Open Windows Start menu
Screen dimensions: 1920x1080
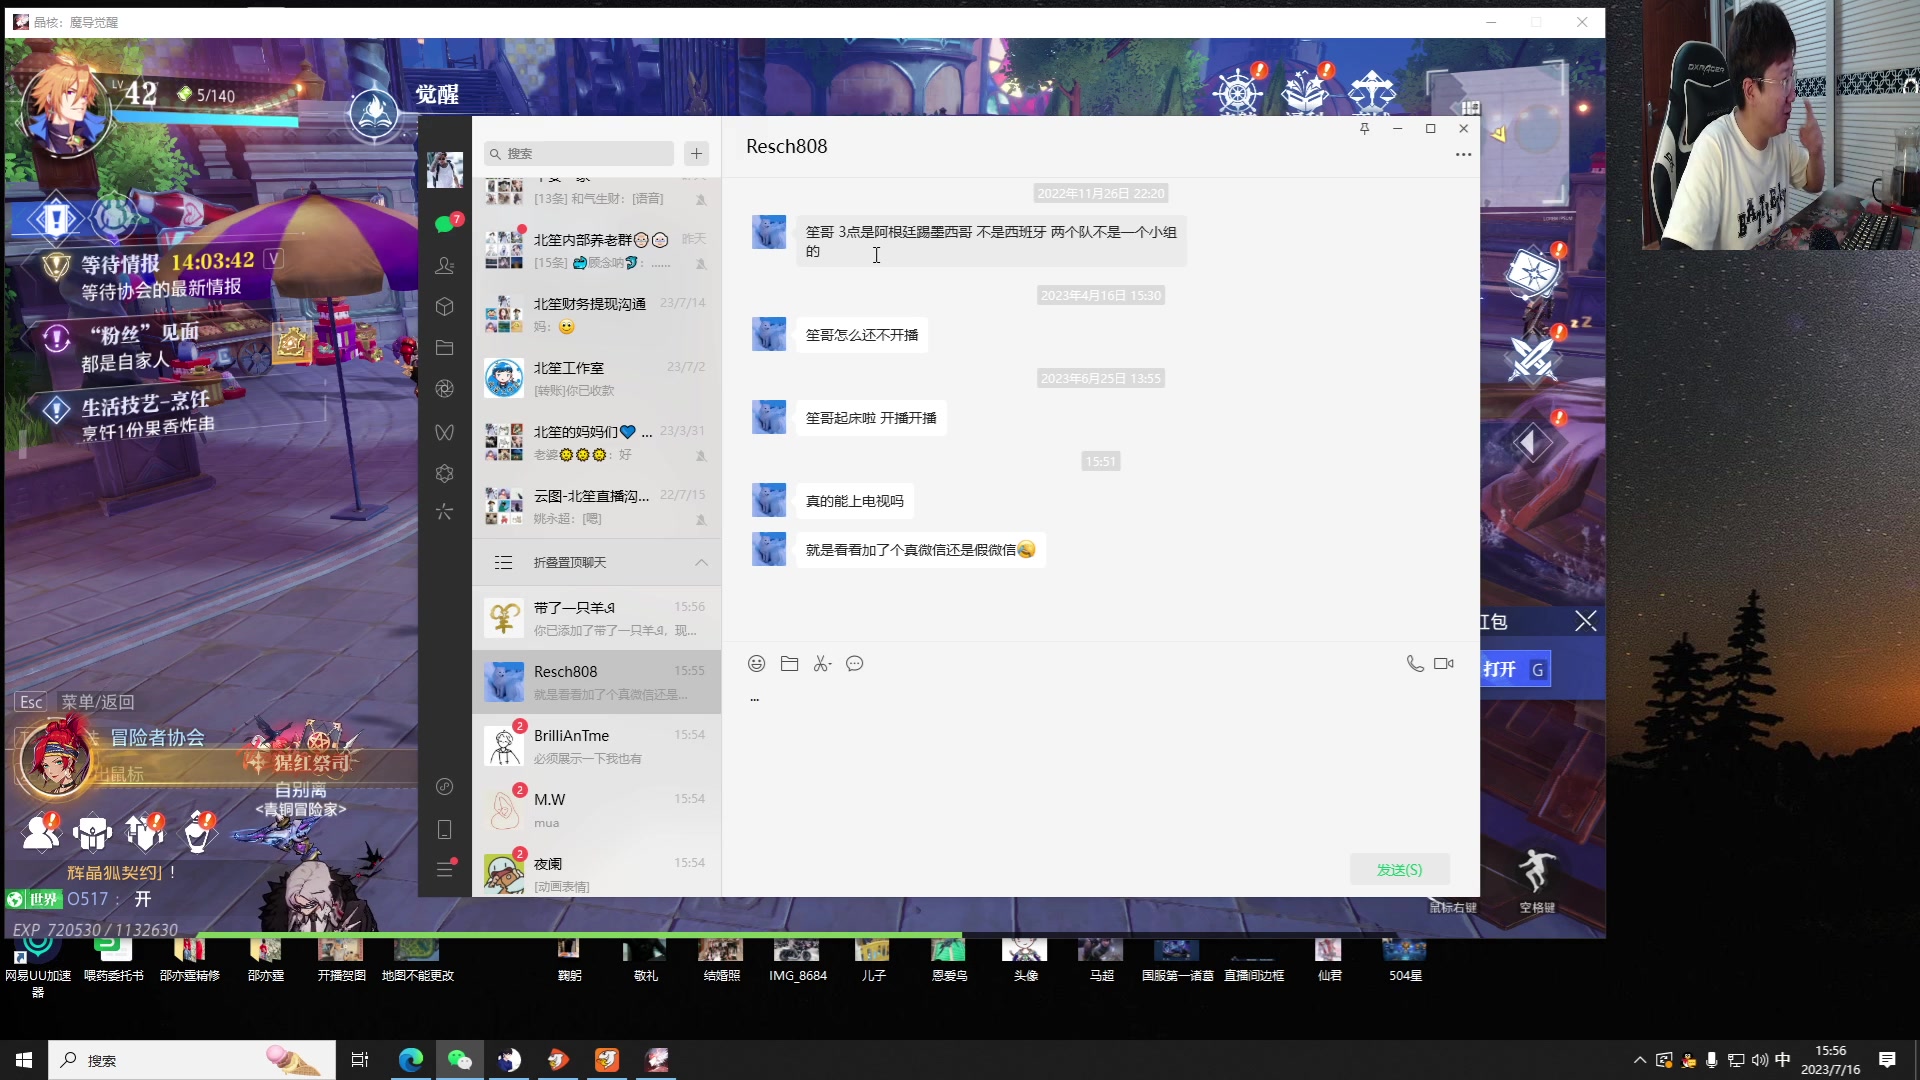(x=24, y=1060)
